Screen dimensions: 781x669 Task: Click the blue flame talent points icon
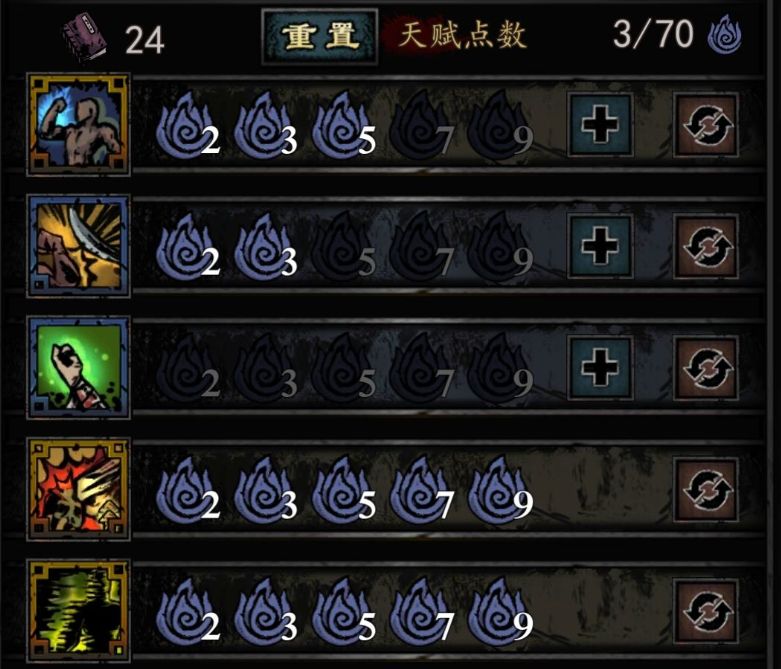(x=725, y=34)
